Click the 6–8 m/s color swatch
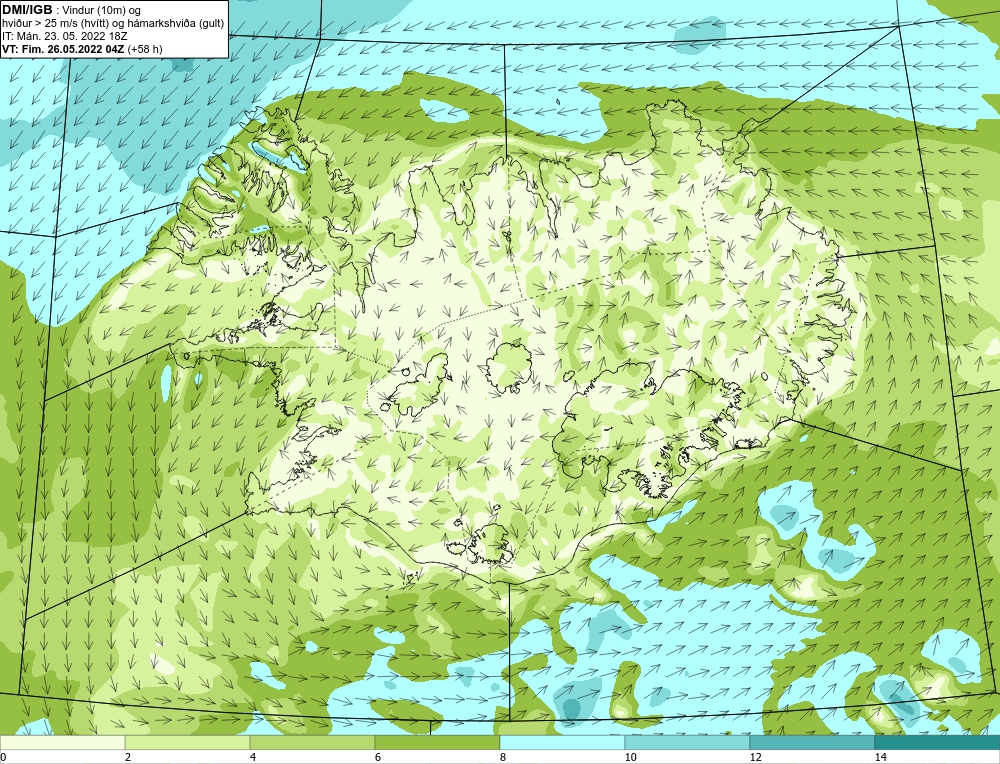The width and height of the screenshot is (1000, 764). [438, 742]
